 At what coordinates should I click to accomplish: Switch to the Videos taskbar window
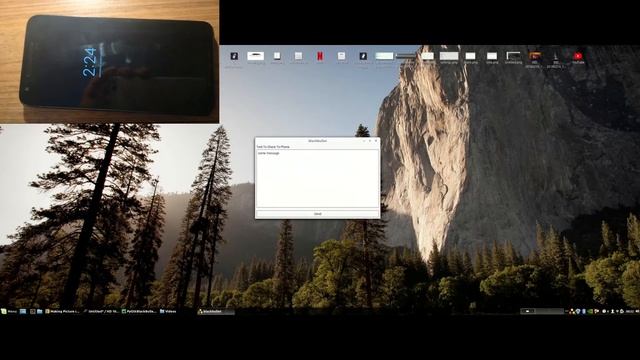pyautogui.click(x=168, y=311)
